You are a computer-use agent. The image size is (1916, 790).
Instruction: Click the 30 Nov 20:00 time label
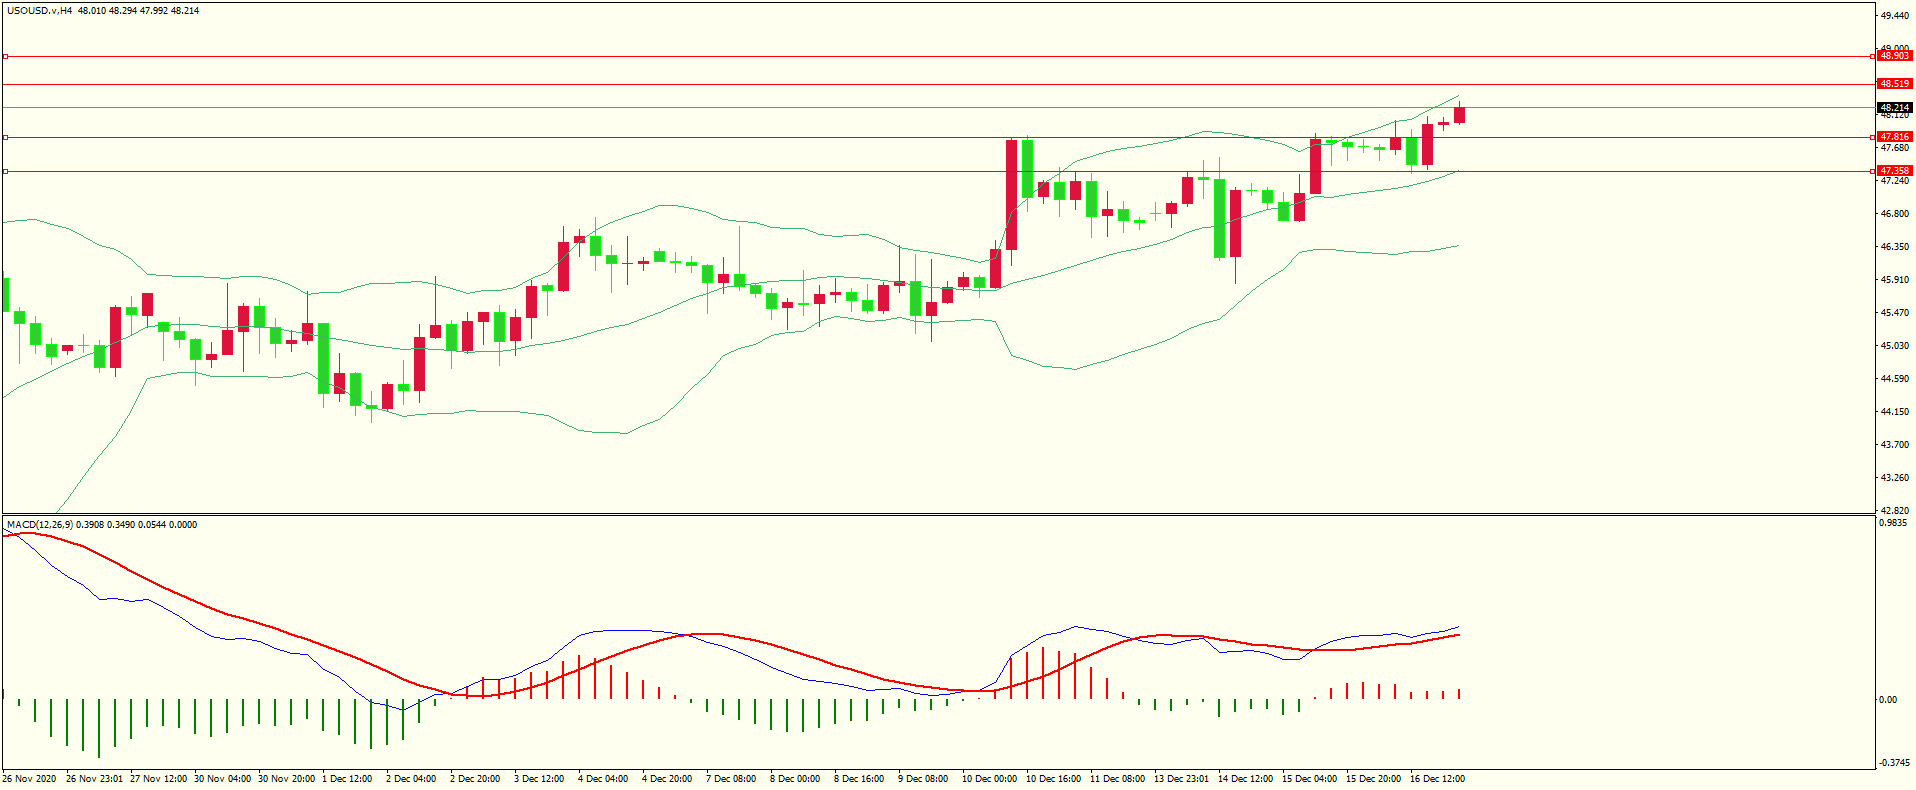(286, 779)
